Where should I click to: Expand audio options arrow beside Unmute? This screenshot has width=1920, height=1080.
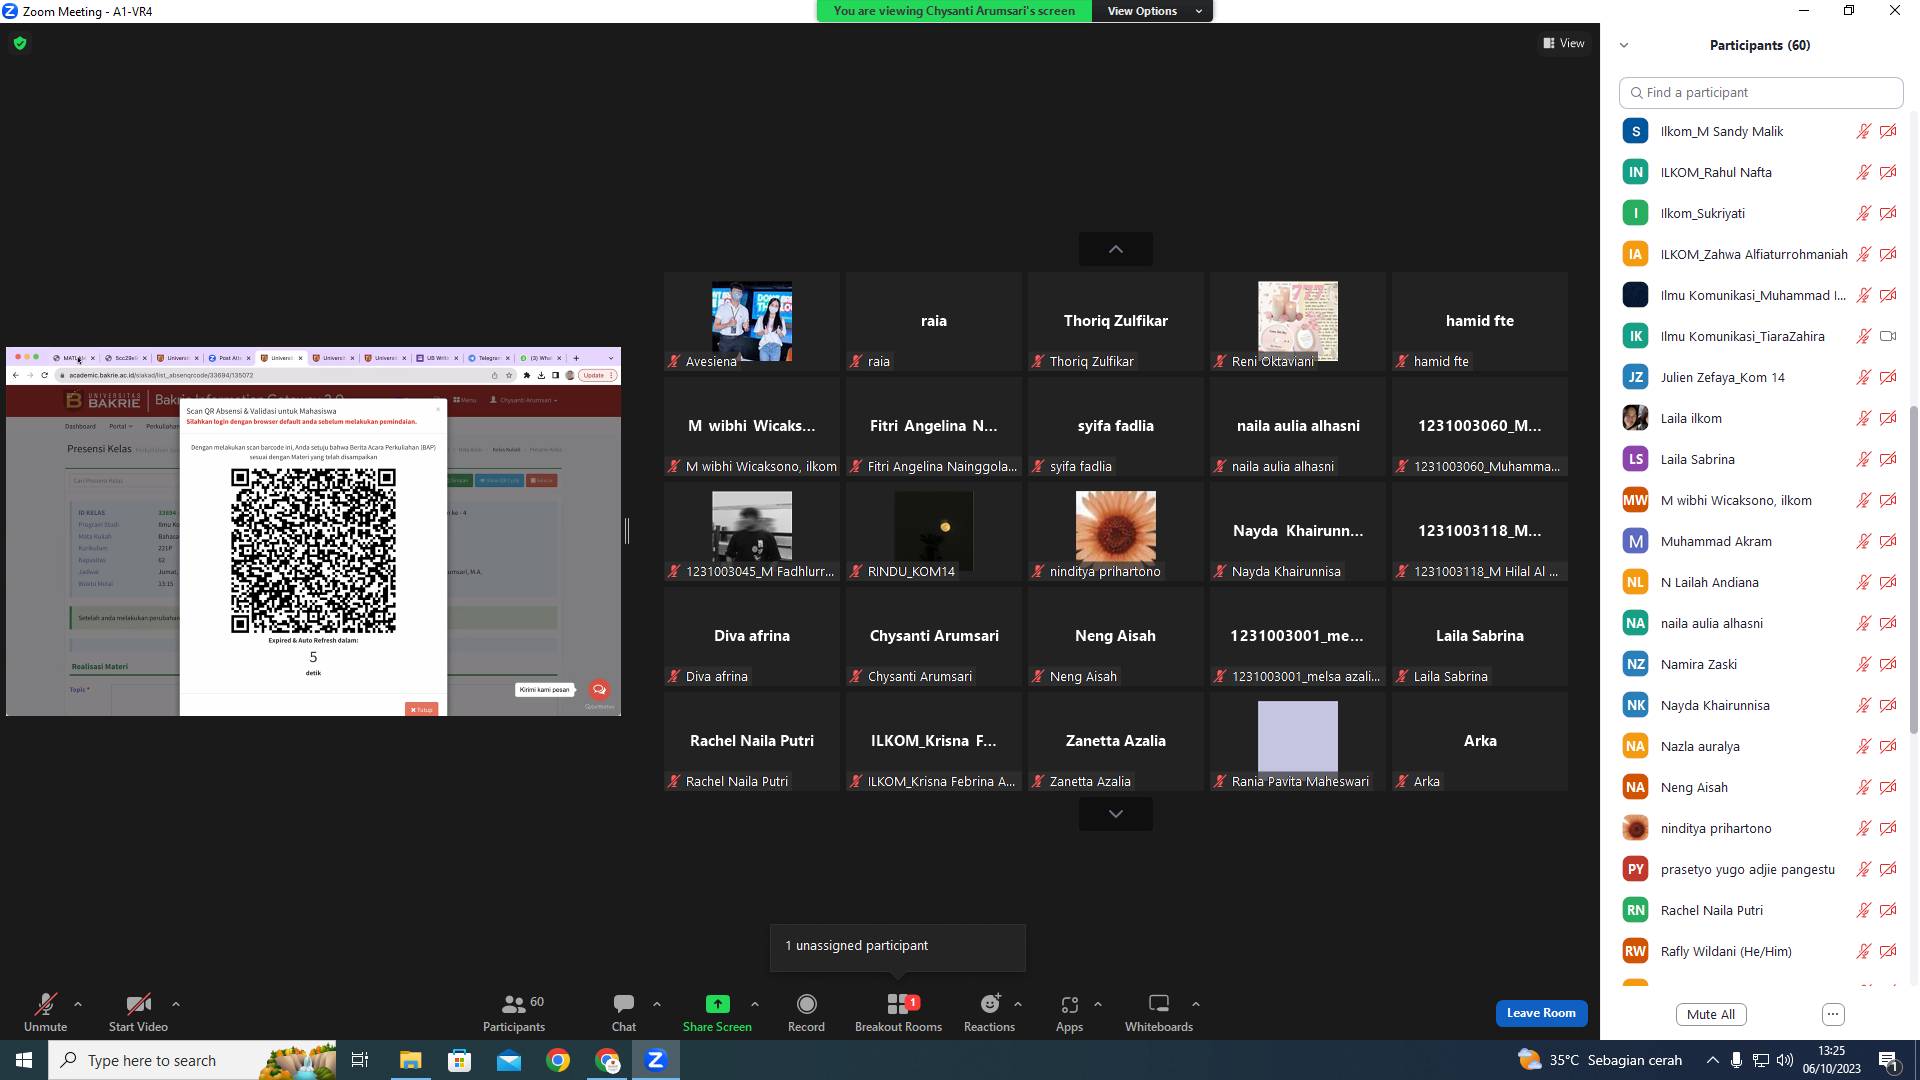point(78,1004)
